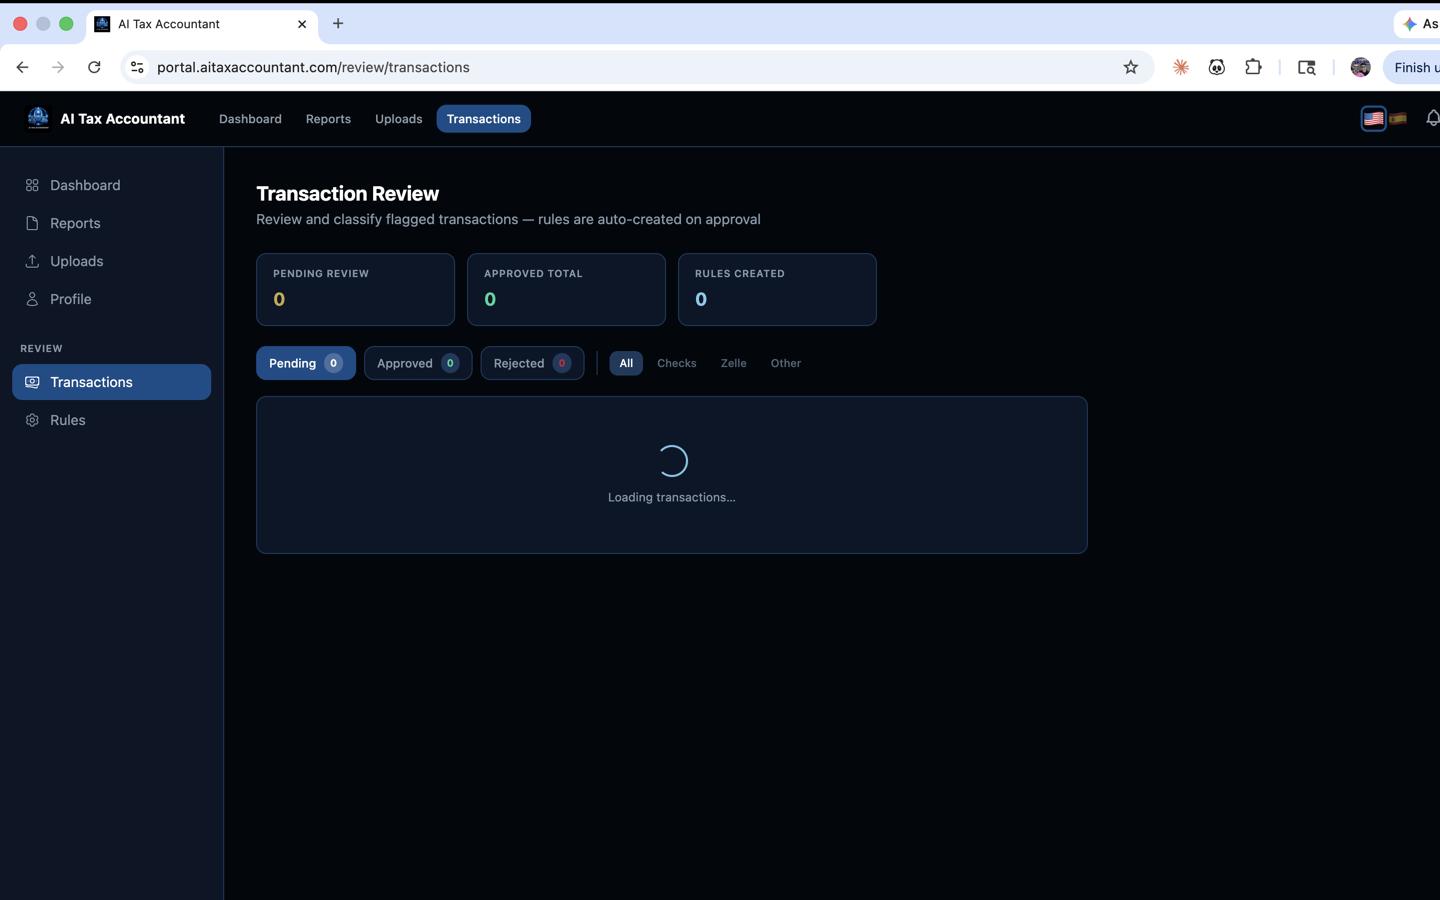Click the Transaction Review heading
This screenshot has height=900, width=1440.
347,194
